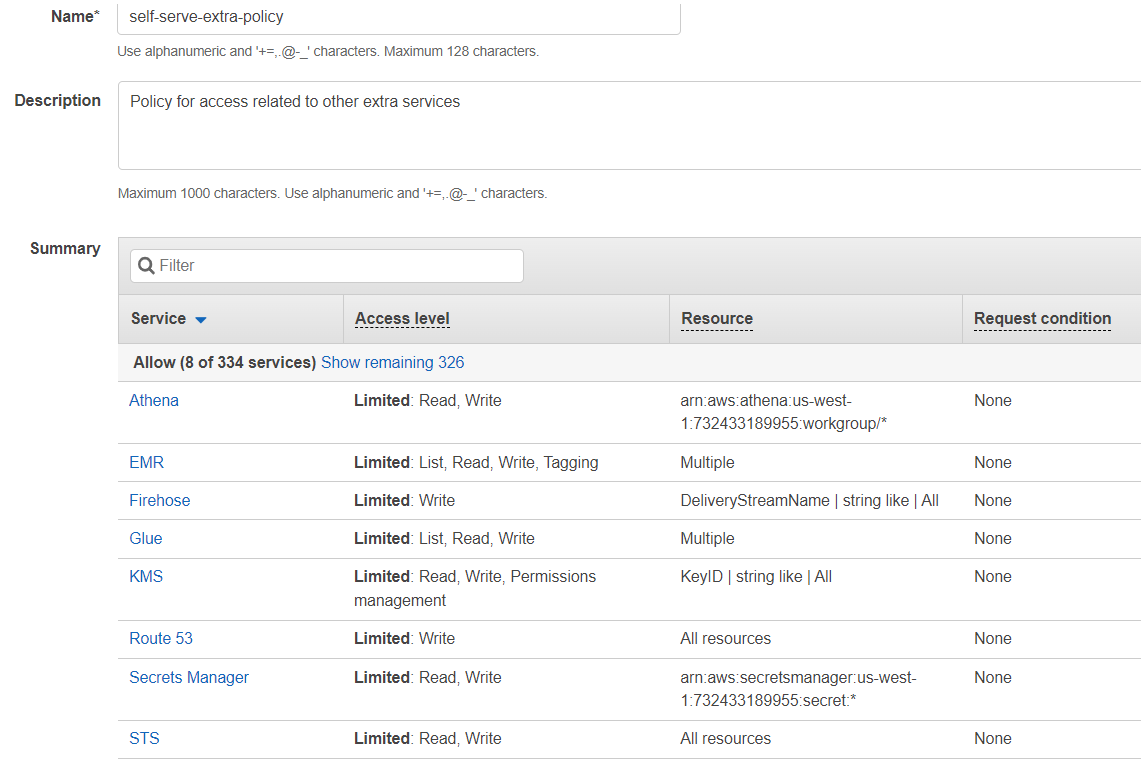Click the Athena workgroup ARN resource text
1141x772 pixels.
pos(784,412)
